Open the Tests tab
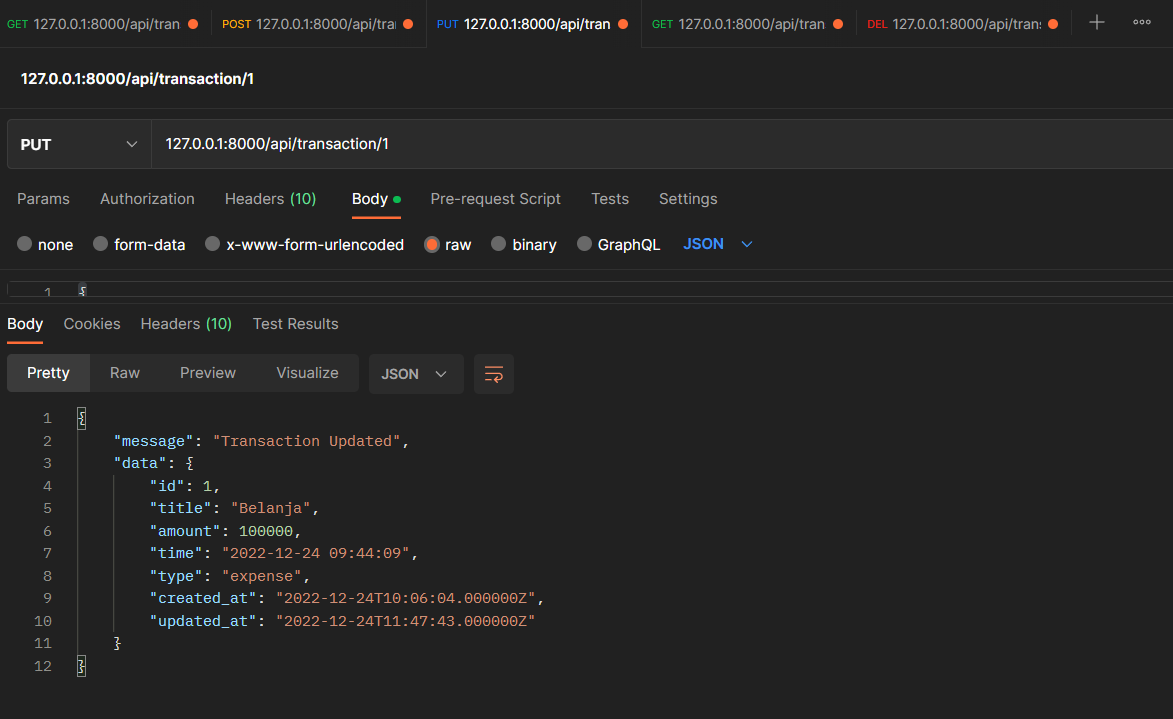 pyautogui.click(x=610, y=199)
